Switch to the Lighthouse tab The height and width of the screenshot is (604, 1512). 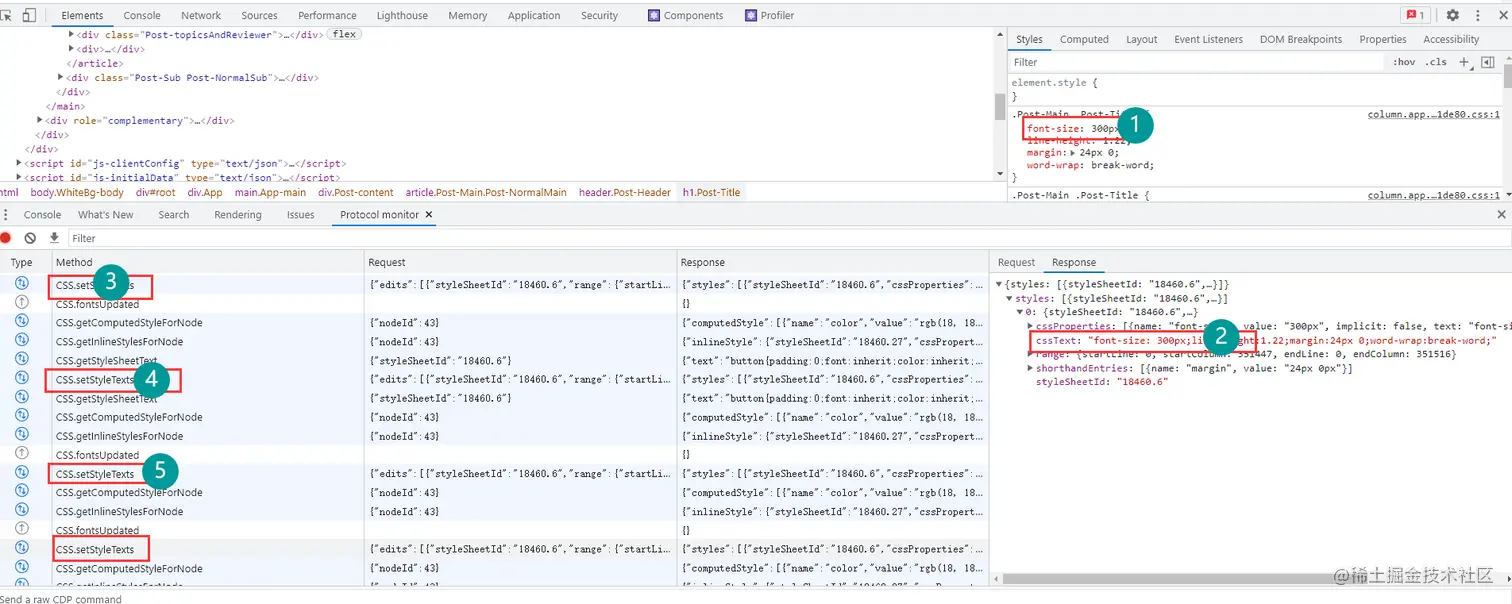pyautogui.click(x=402, y=15)
